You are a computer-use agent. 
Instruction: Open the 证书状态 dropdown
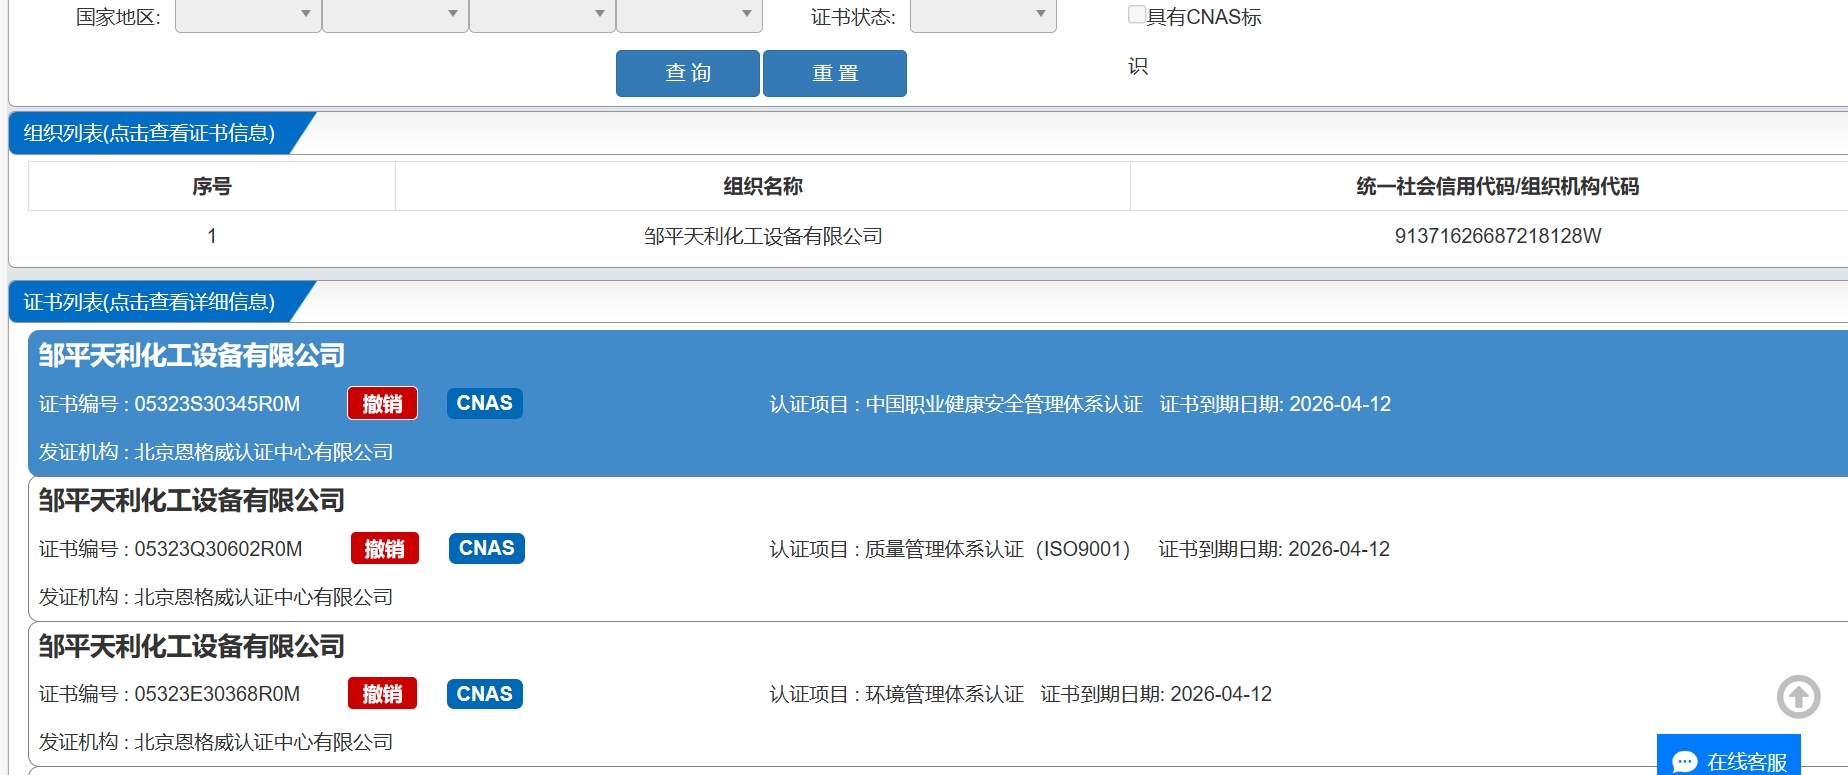[982, 15]
